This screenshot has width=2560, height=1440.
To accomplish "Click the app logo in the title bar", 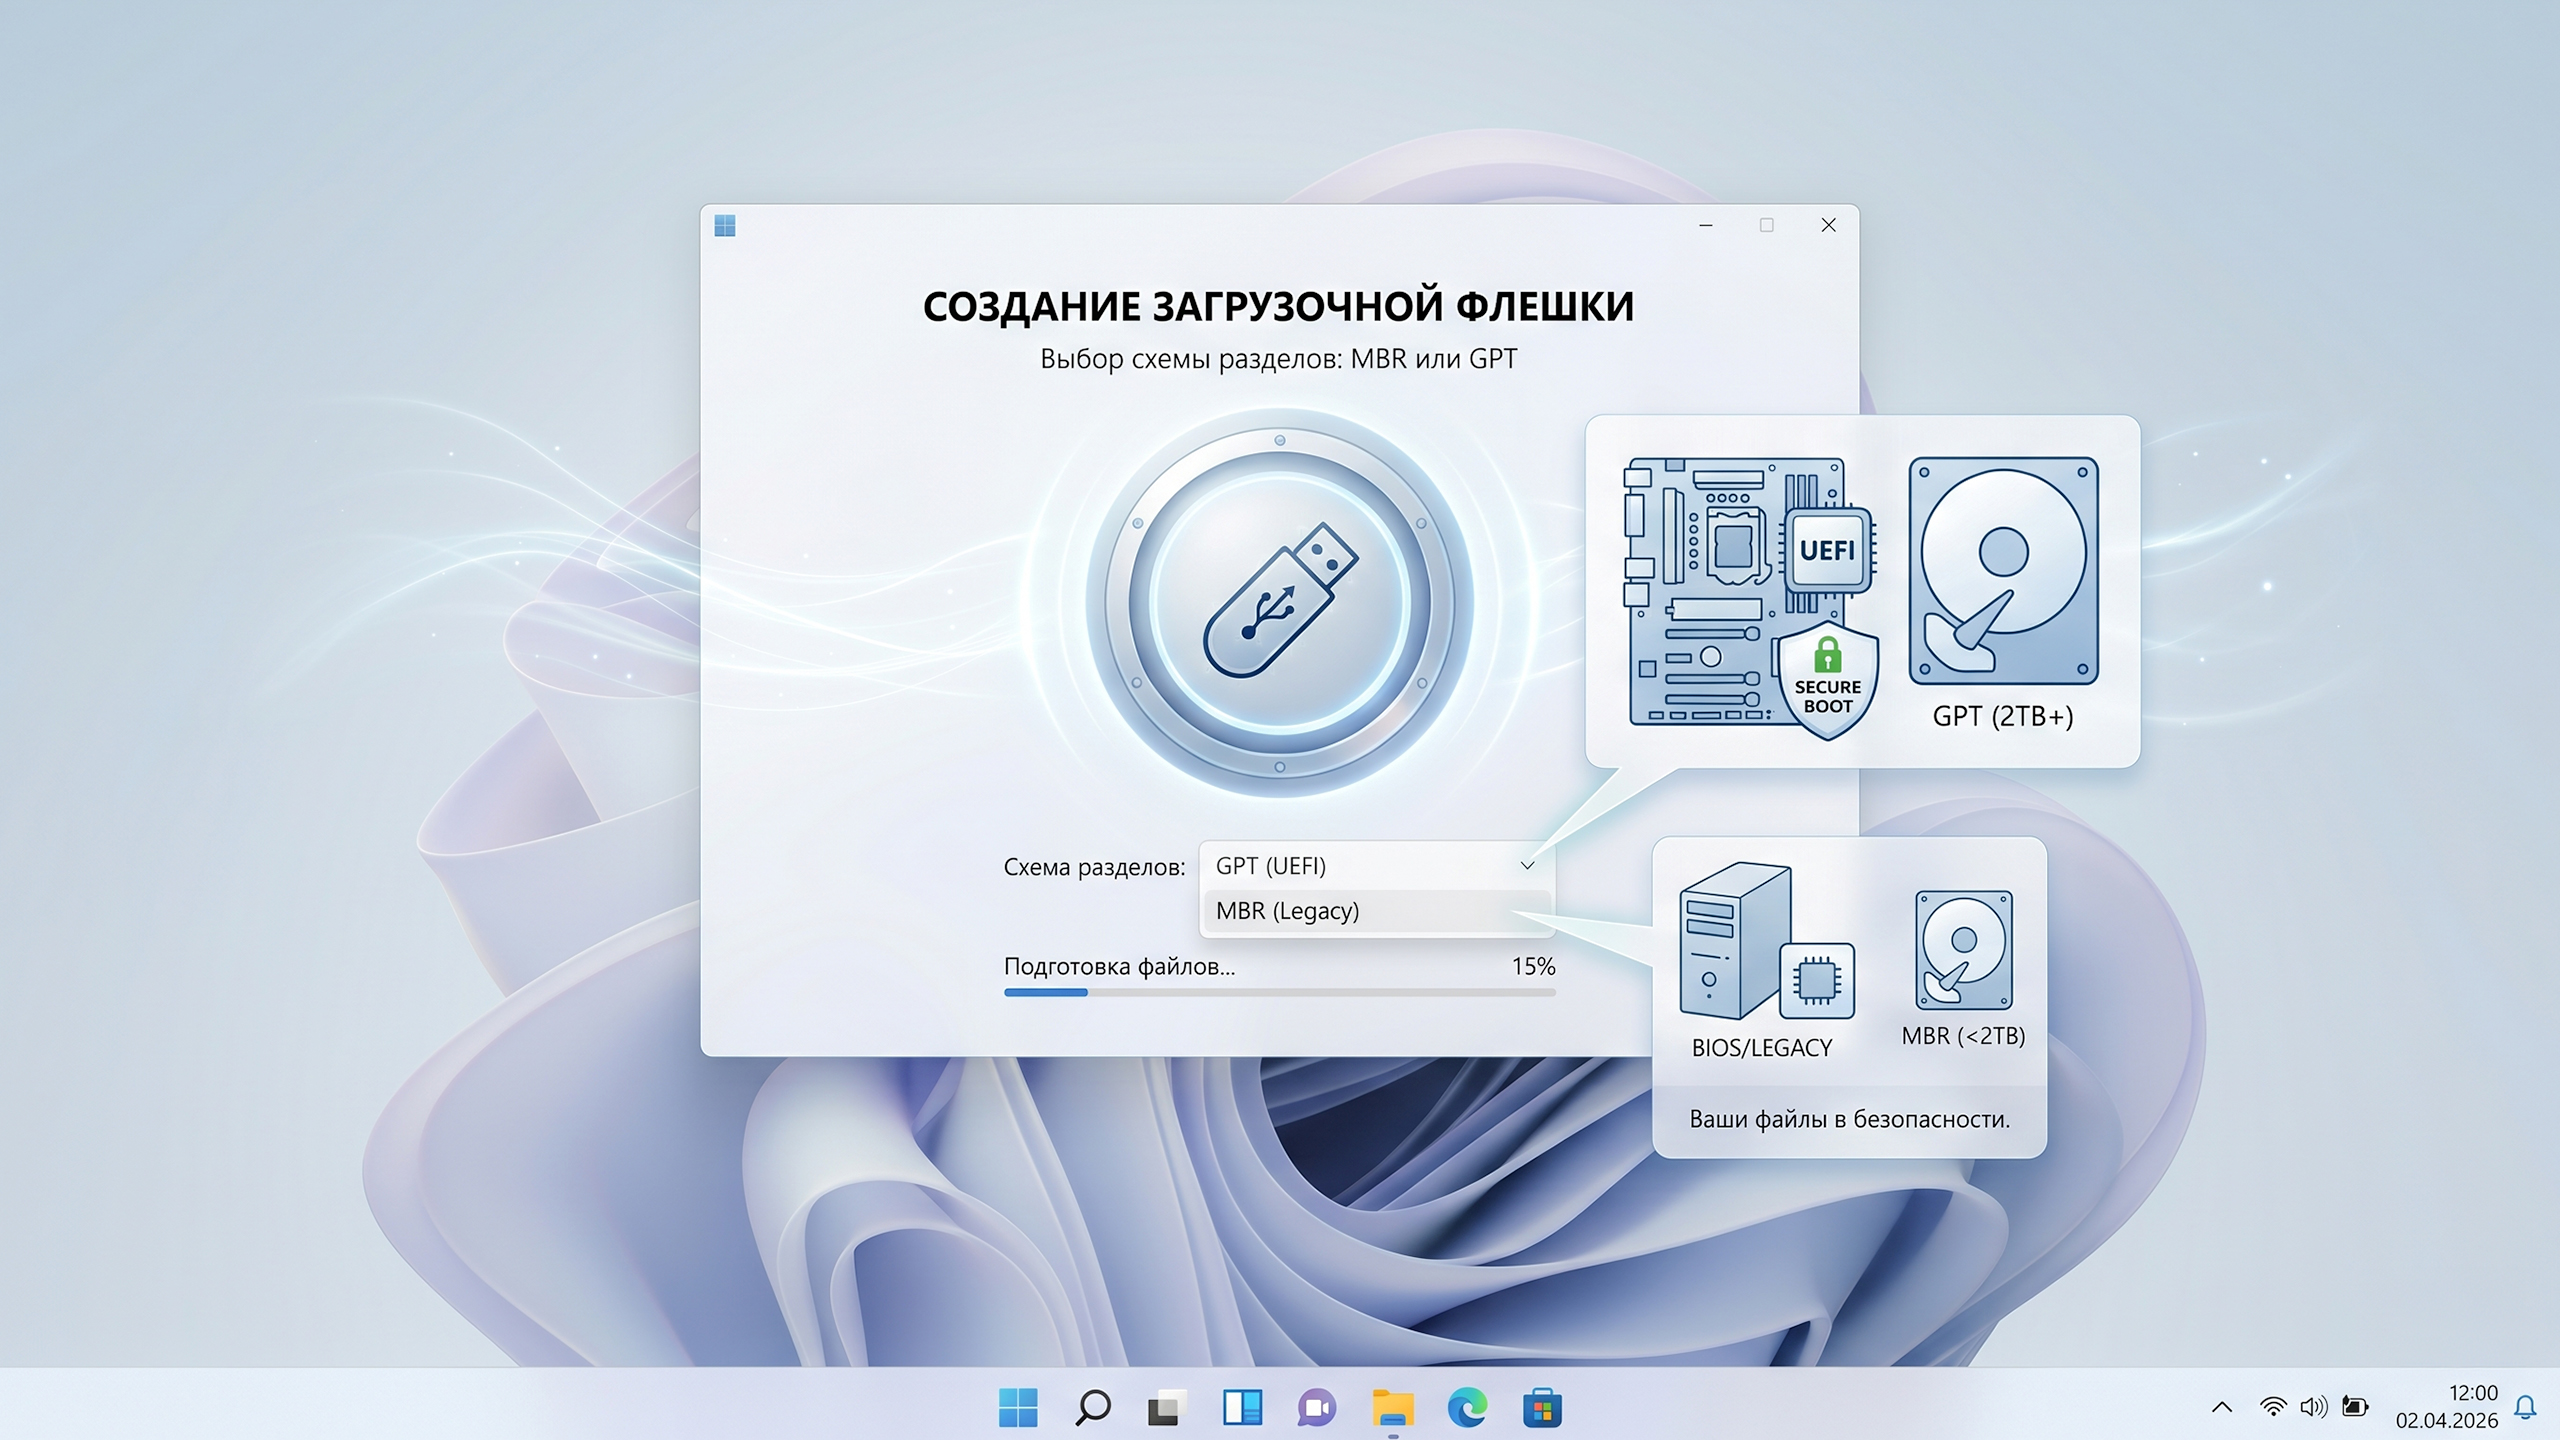I will click(x=725, y=226).
